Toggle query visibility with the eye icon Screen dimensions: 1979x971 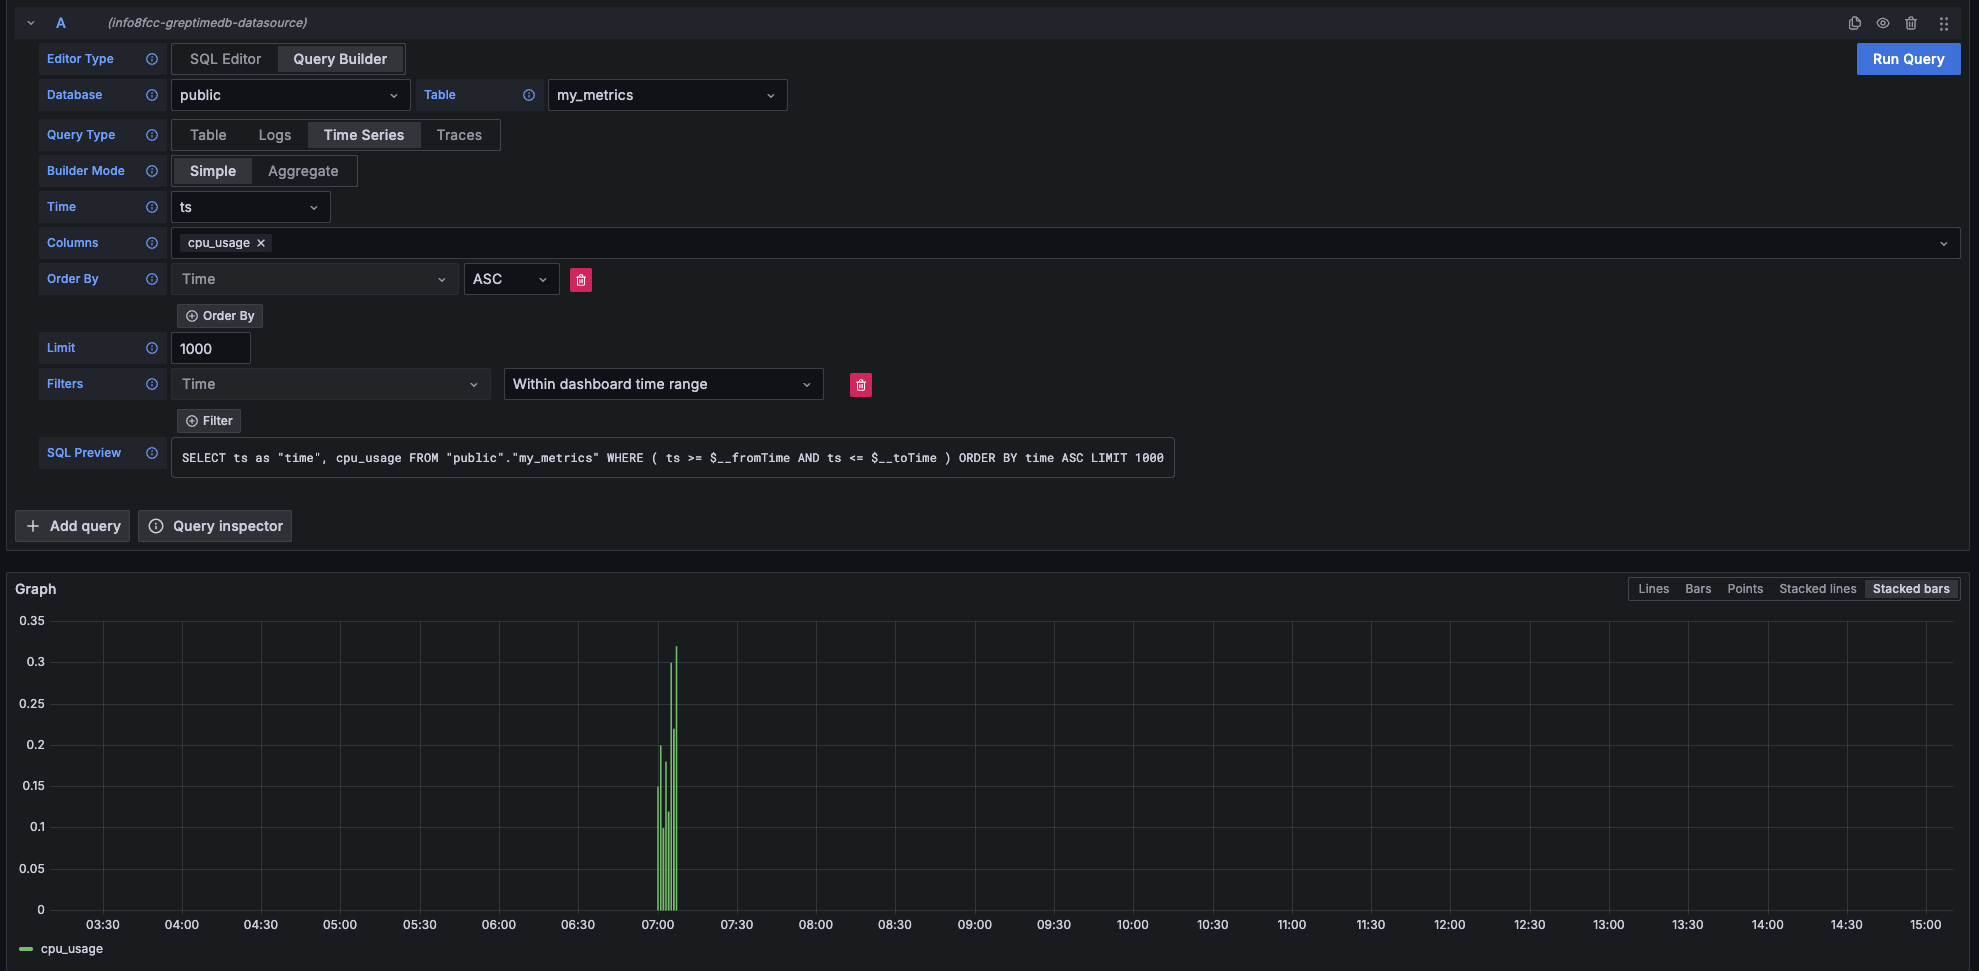click(1882, 22)
